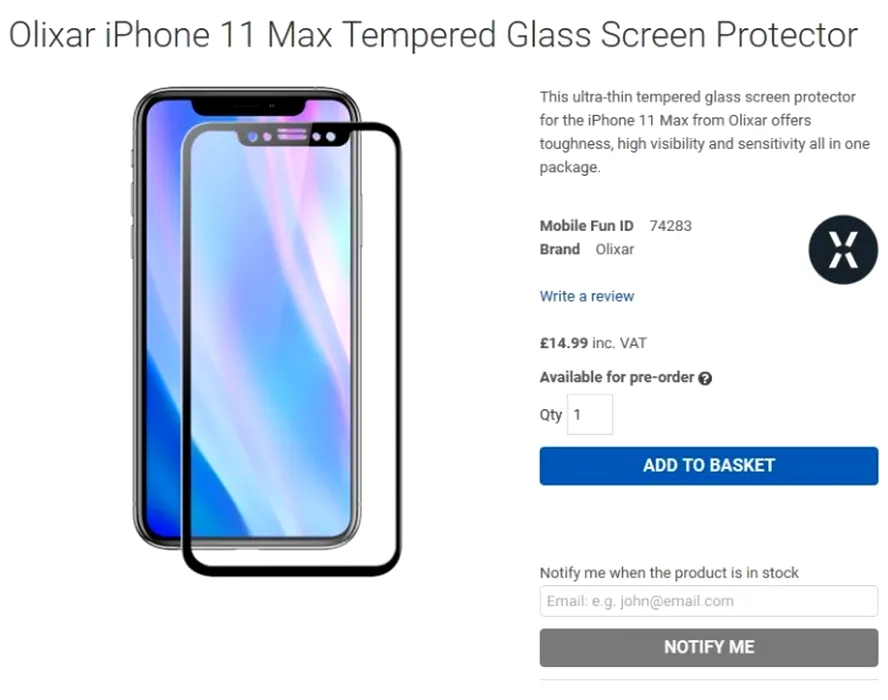This screenshot has width=888, height=700.
Task: Click the stock notification label text
Action: tap(669, 573)
